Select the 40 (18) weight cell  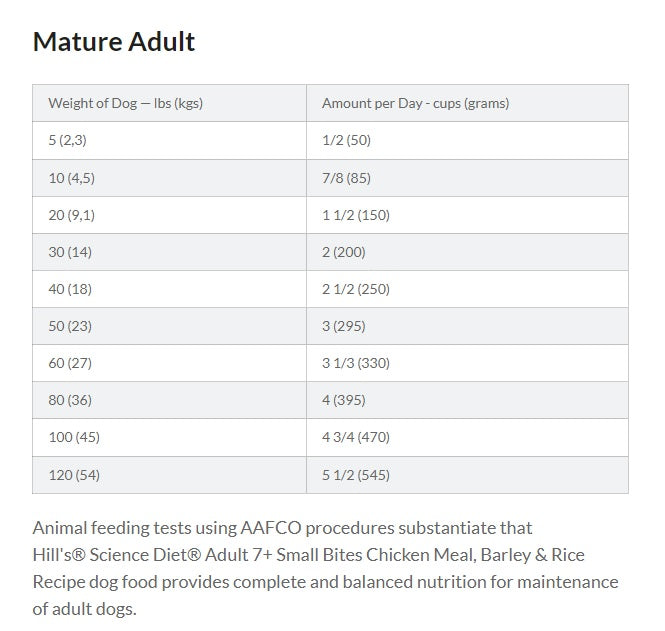click(169, 289)
